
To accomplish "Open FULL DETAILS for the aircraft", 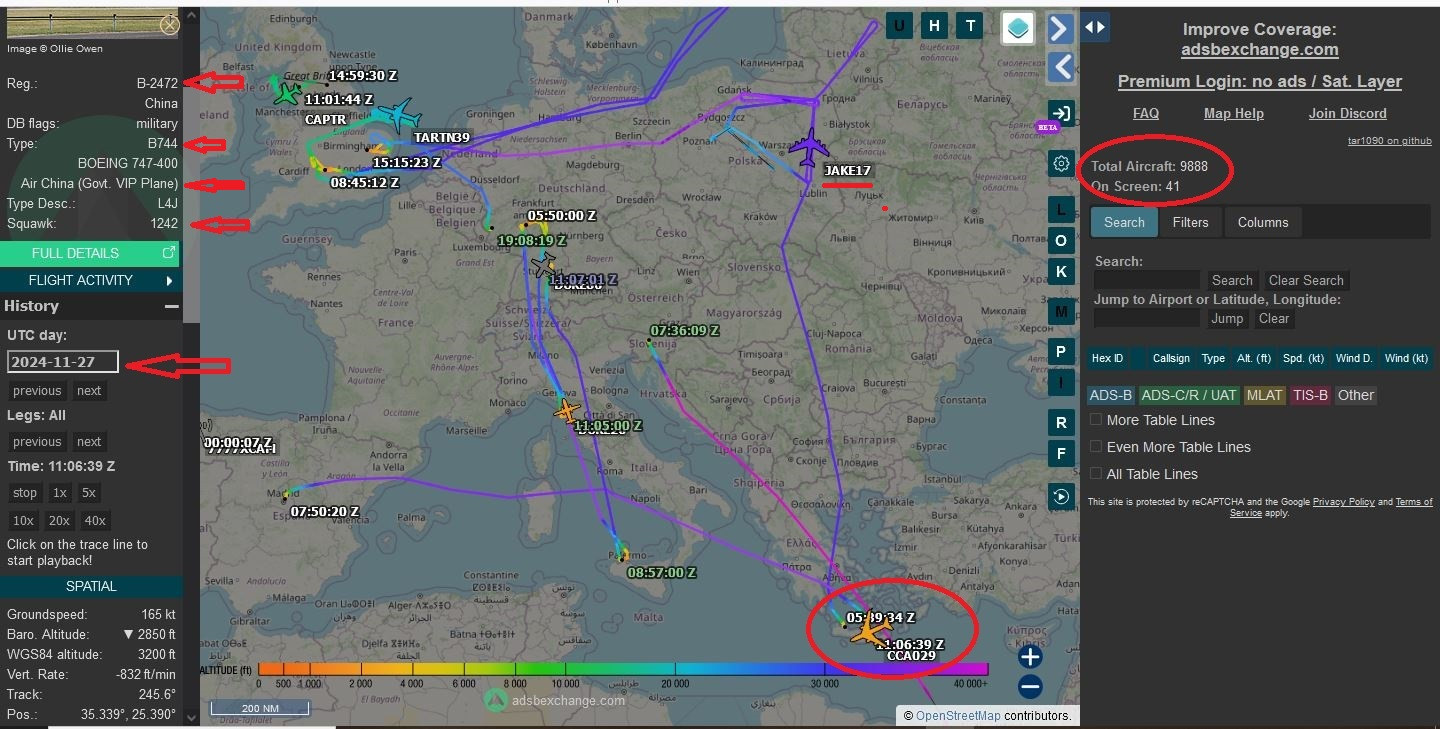I will (x=91, y=254).
